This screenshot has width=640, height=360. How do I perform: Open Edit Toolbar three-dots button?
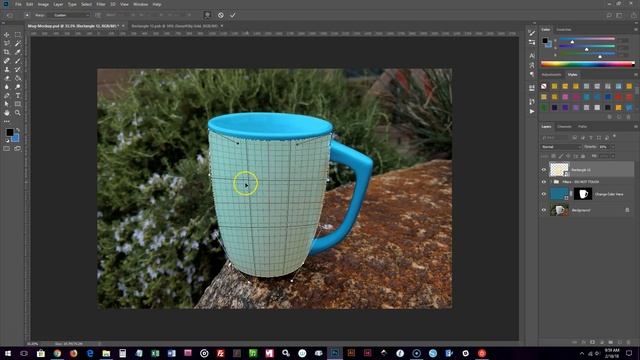point(7,121)
